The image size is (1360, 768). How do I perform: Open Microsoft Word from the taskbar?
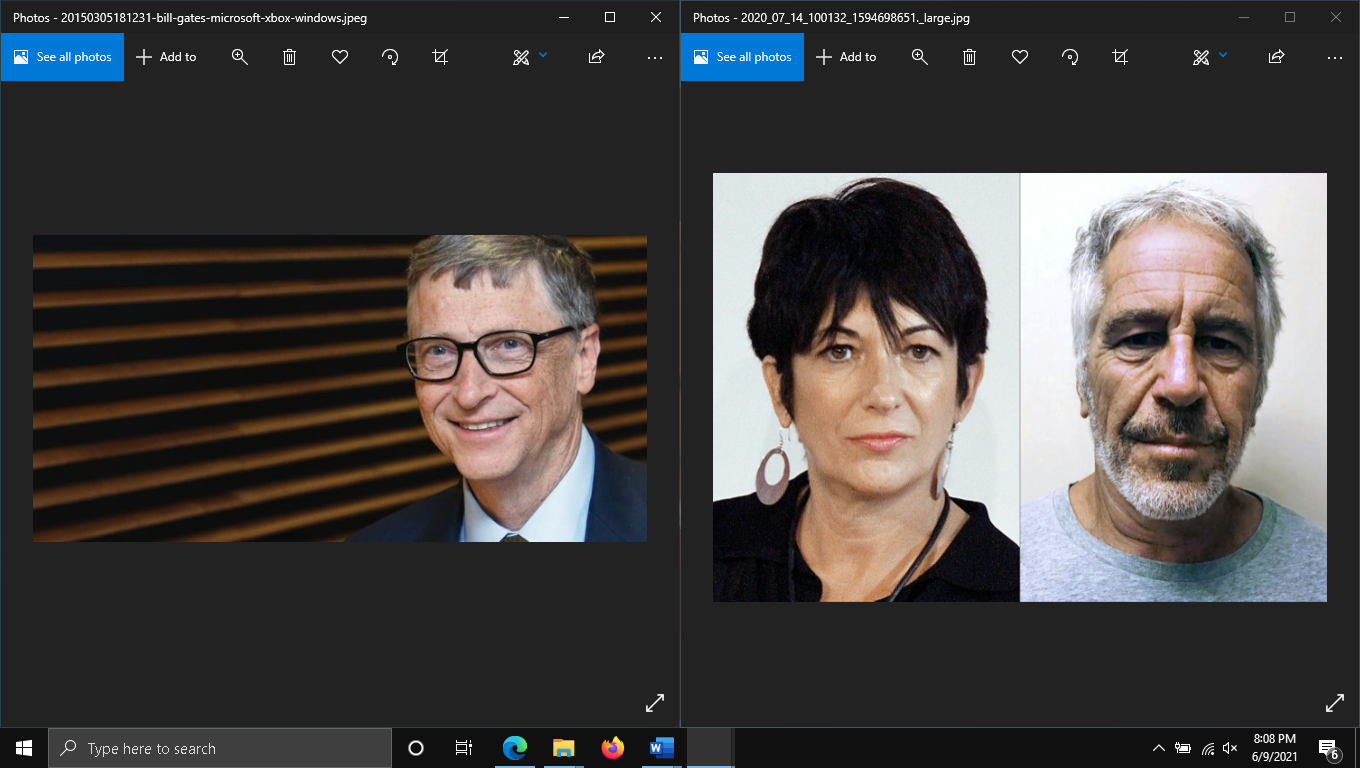[x=662, y=748]
